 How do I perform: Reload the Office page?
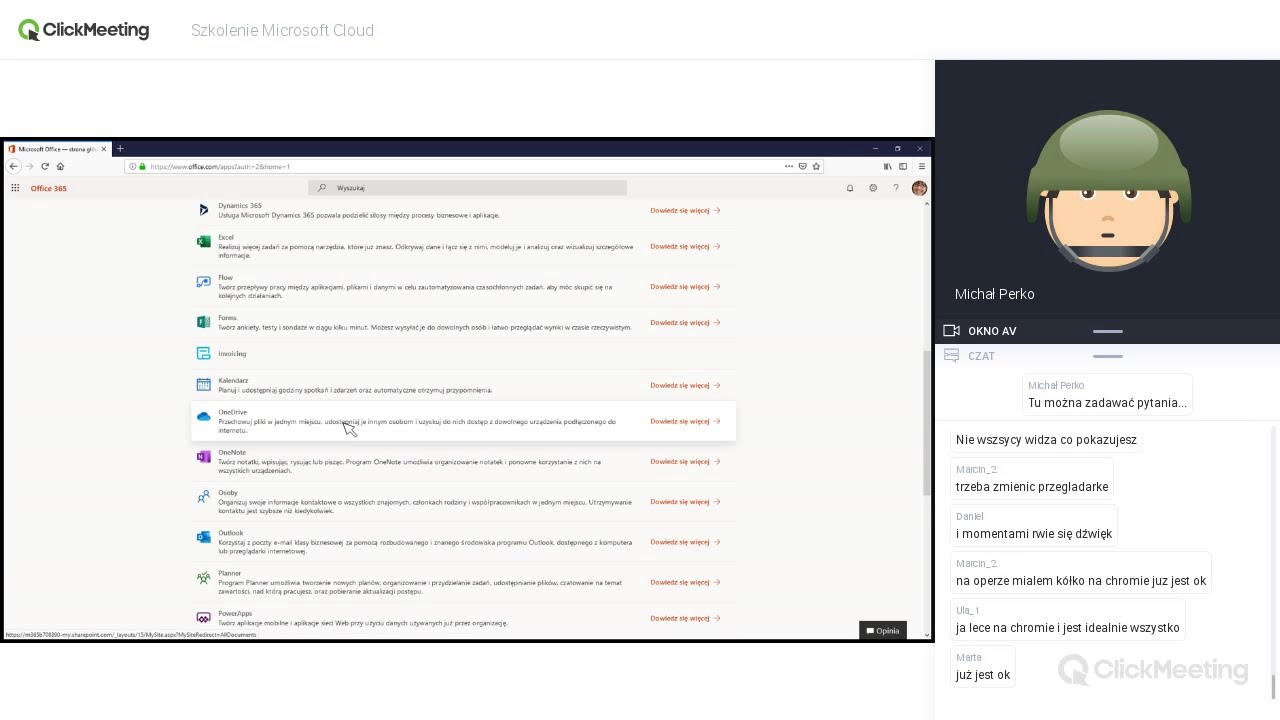[x=45, y=166]
